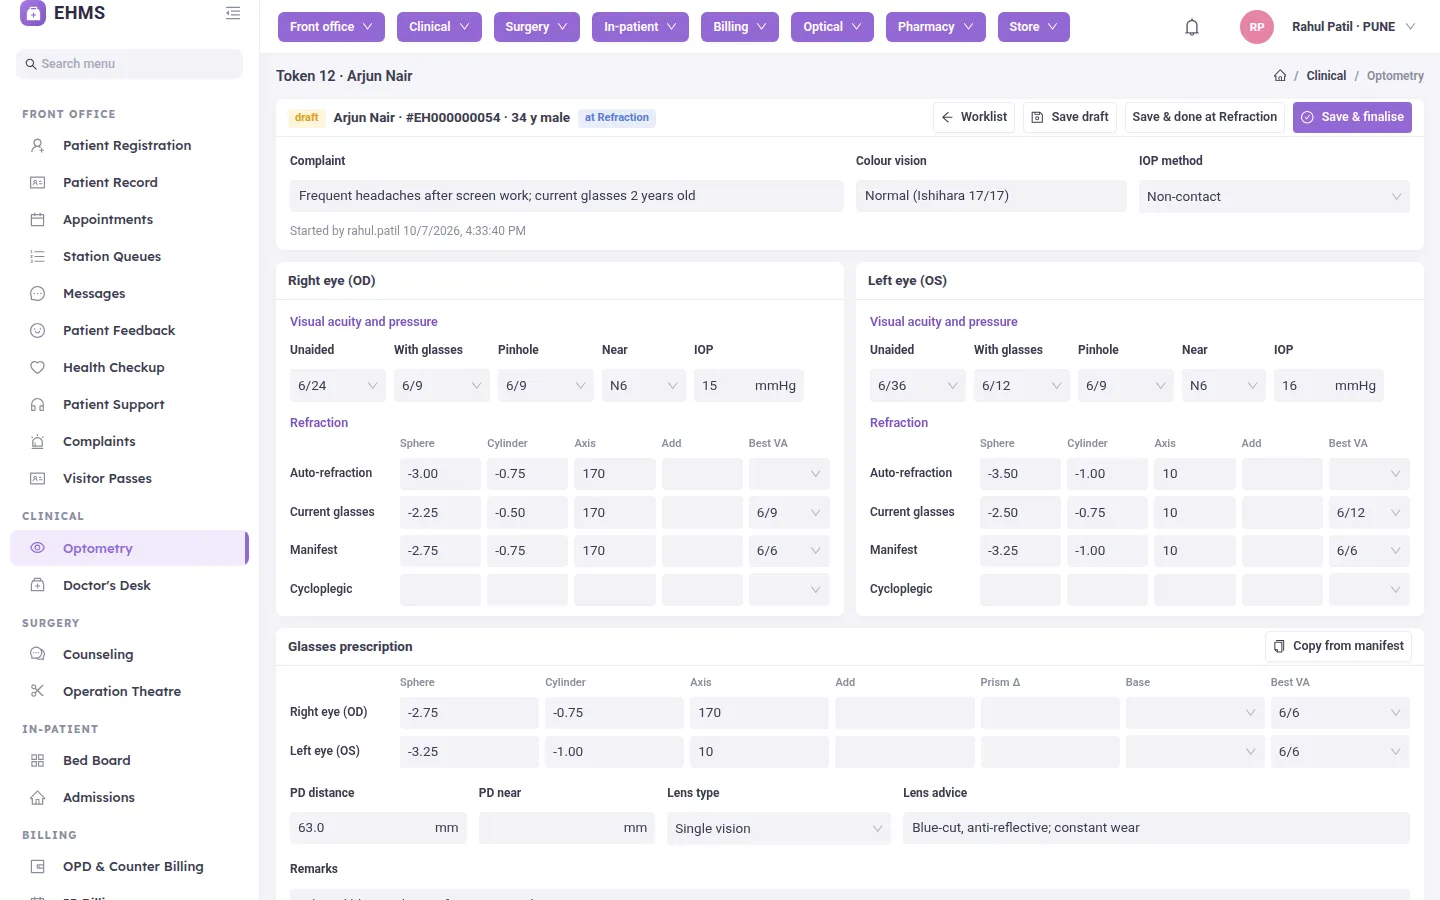Open the Front office menu

[x=331, y=27]
